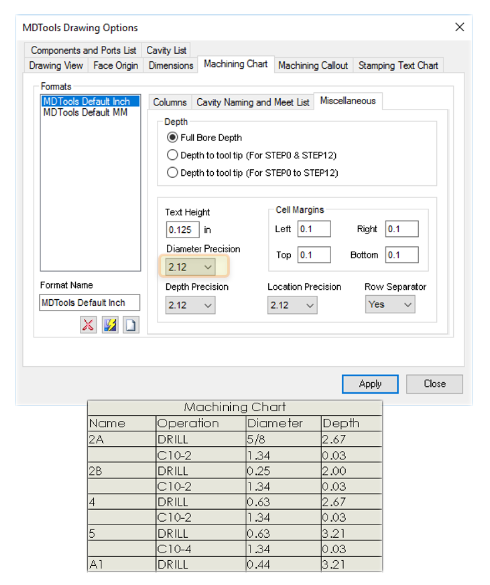The width and height of the screenshot is (490, 585).
Task: Select the Machining Chart tab
Action: [236, 64]
